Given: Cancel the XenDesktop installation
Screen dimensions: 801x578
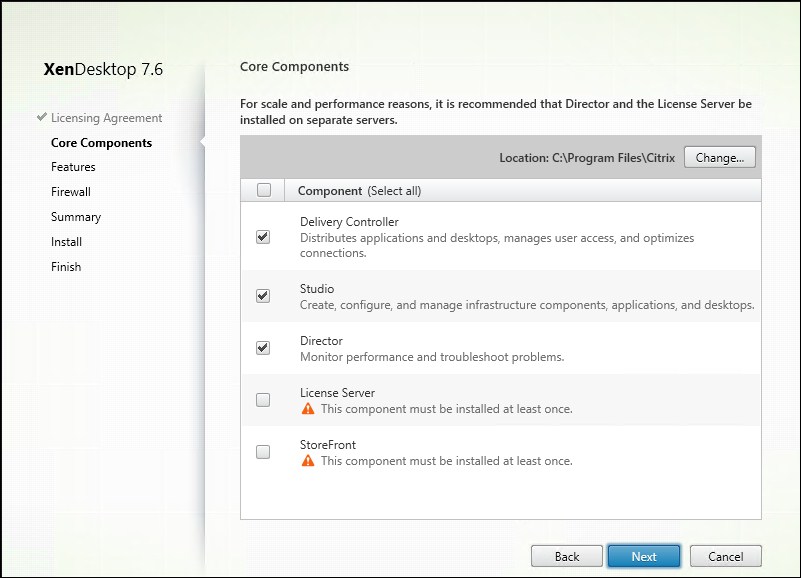Looking at the screenshot, I should coord(725,556).
